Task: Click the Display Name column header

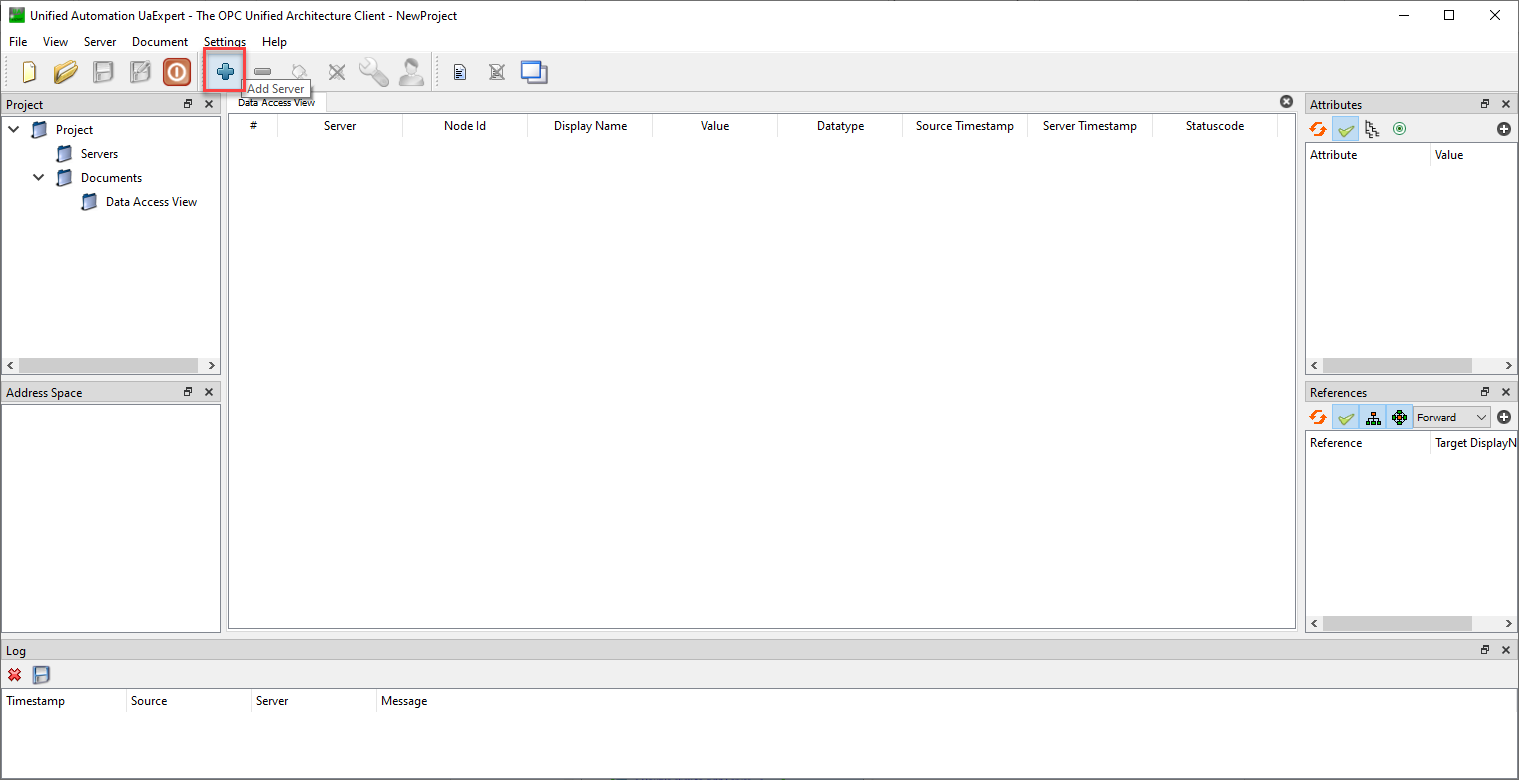Action: 590,126
